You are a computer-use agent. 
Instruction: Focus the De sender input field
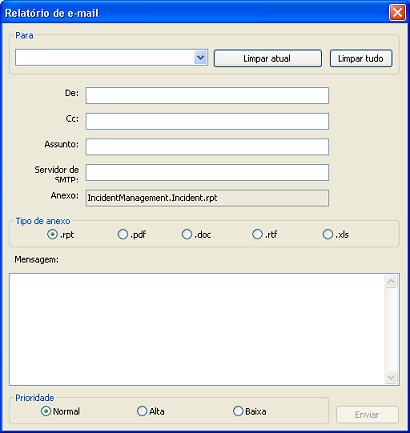coord(207,96)
